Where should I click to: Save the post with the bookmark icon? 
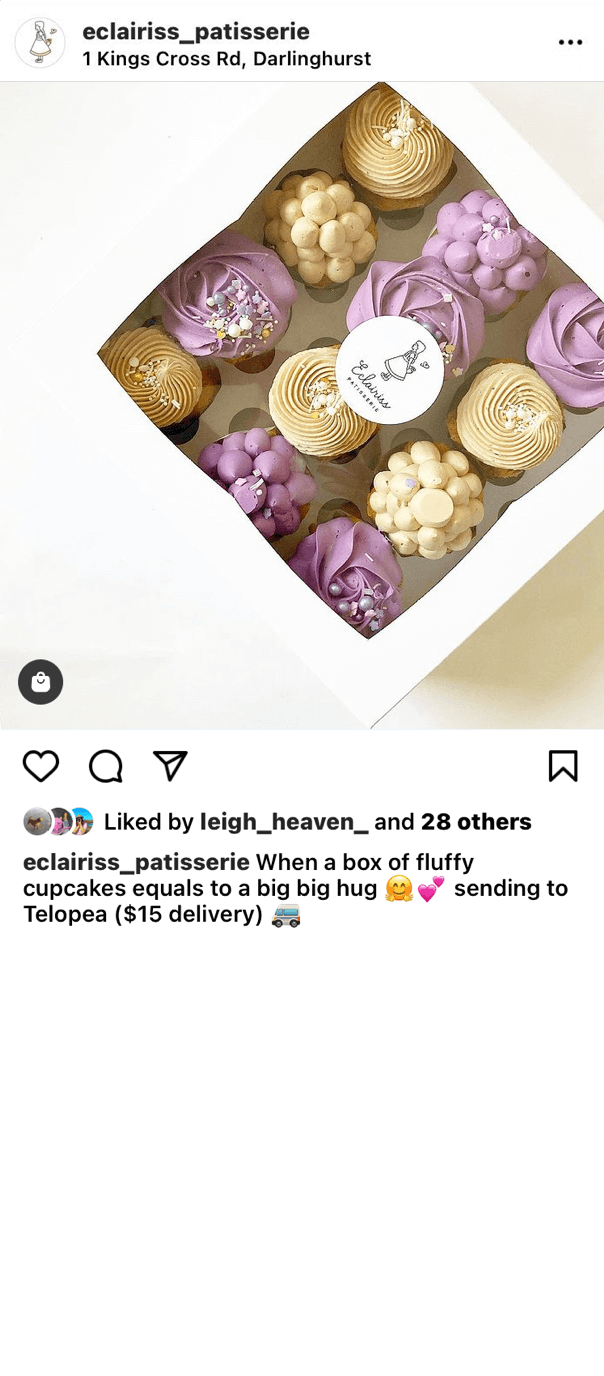[x=563, y=766]
